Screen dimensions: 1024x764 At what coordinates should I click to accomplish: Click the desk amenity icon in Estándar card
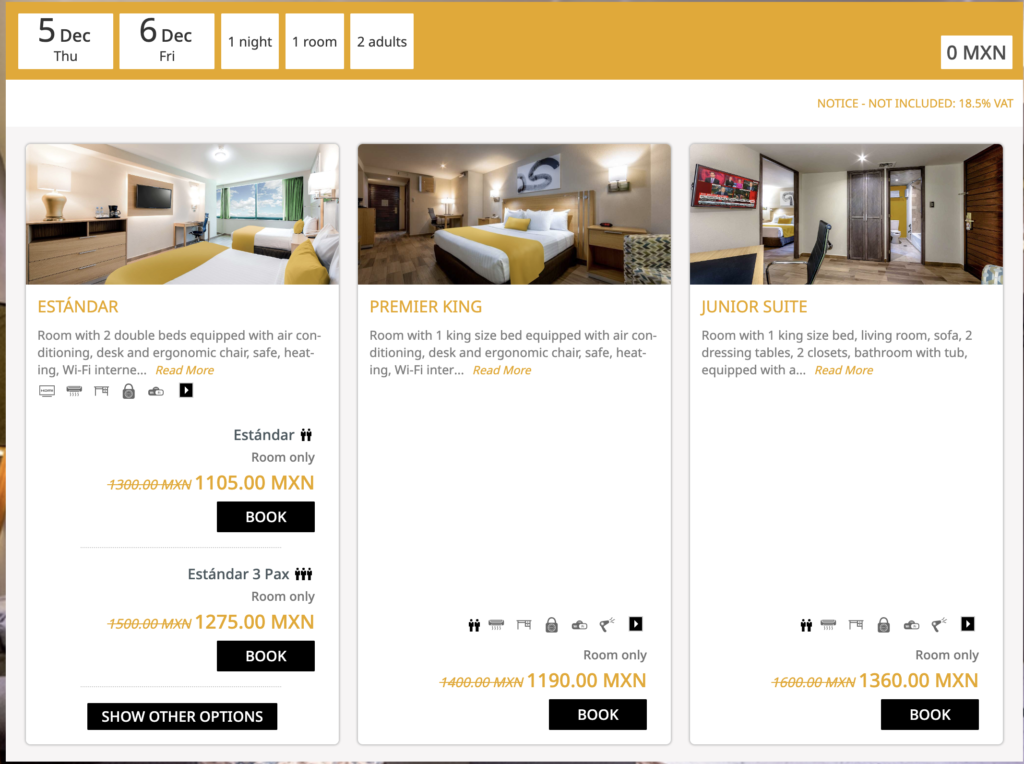tap(101, 391)
